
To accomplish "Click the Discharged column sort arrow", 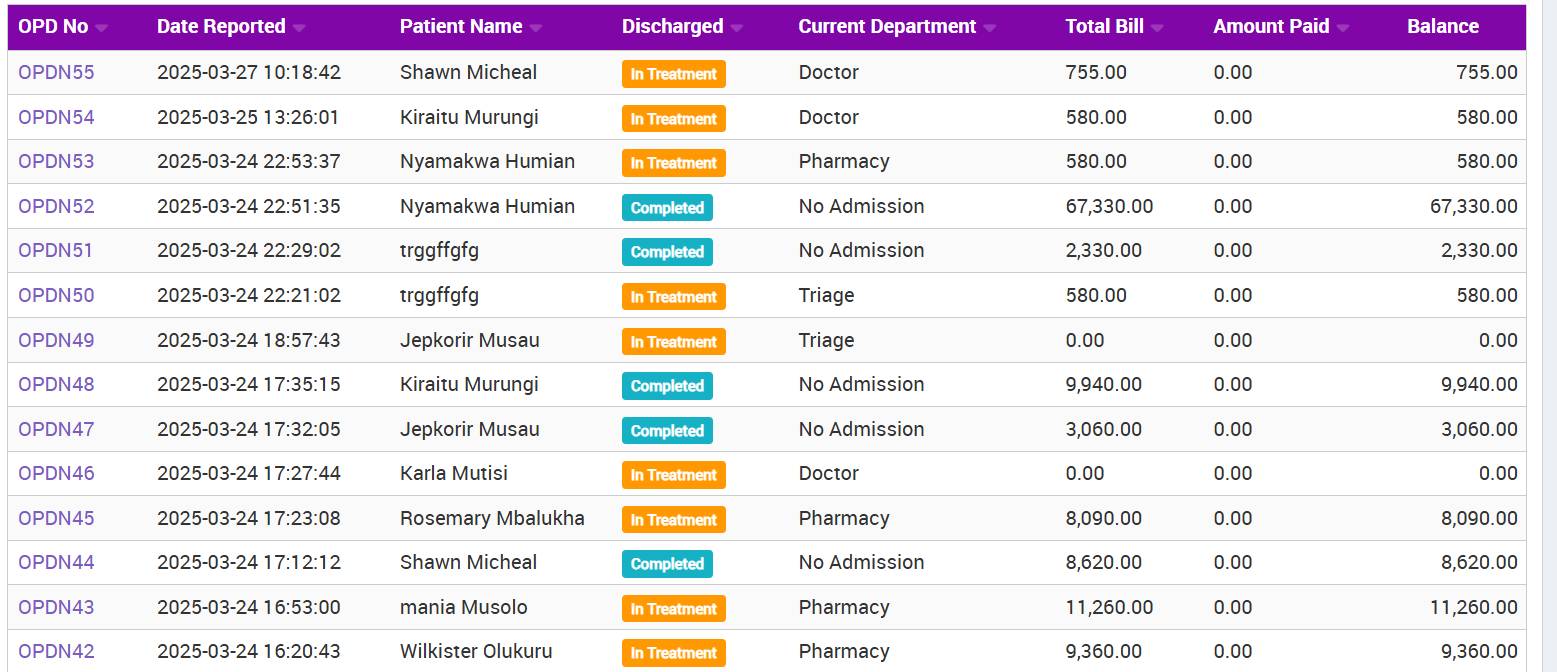I will pos(737,29).
